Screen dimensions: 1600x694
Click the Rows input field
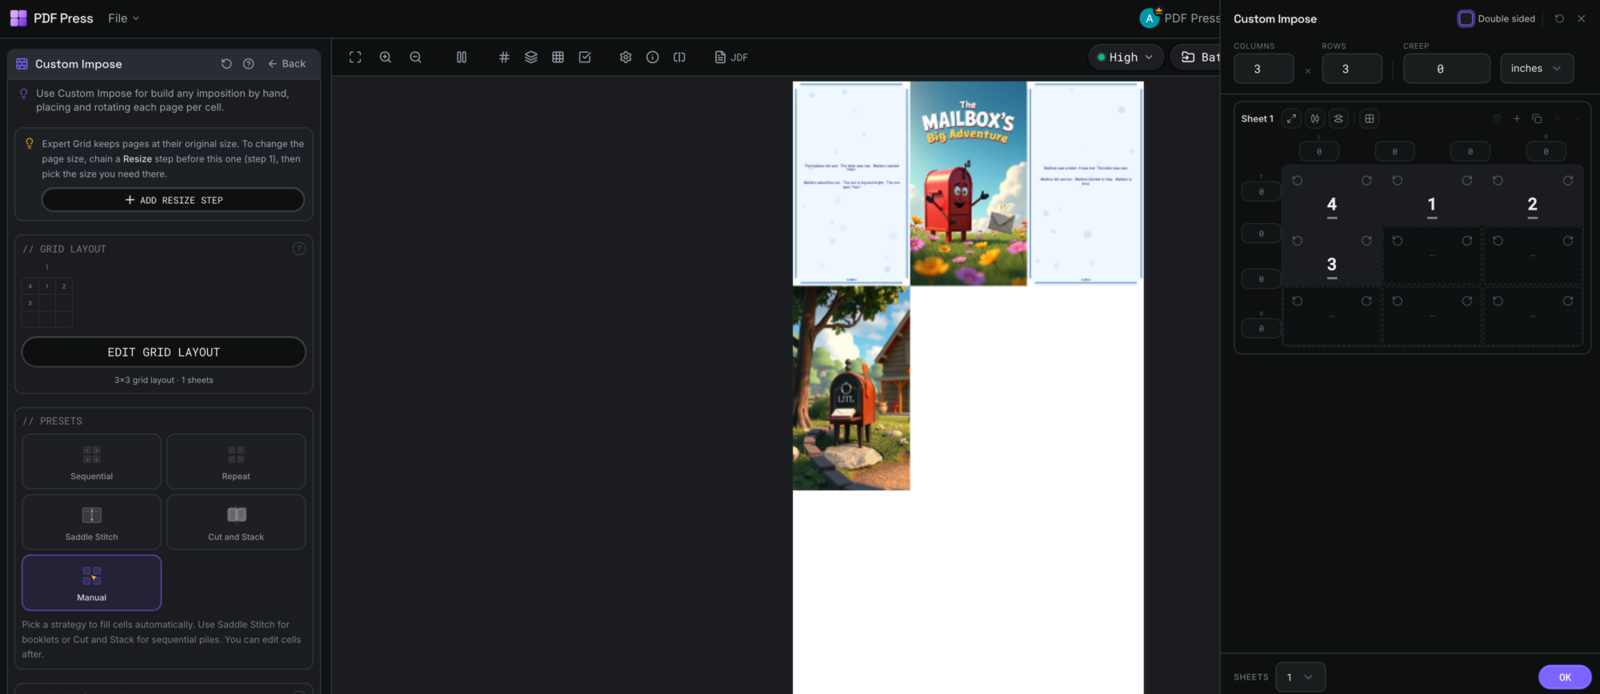1352,69
